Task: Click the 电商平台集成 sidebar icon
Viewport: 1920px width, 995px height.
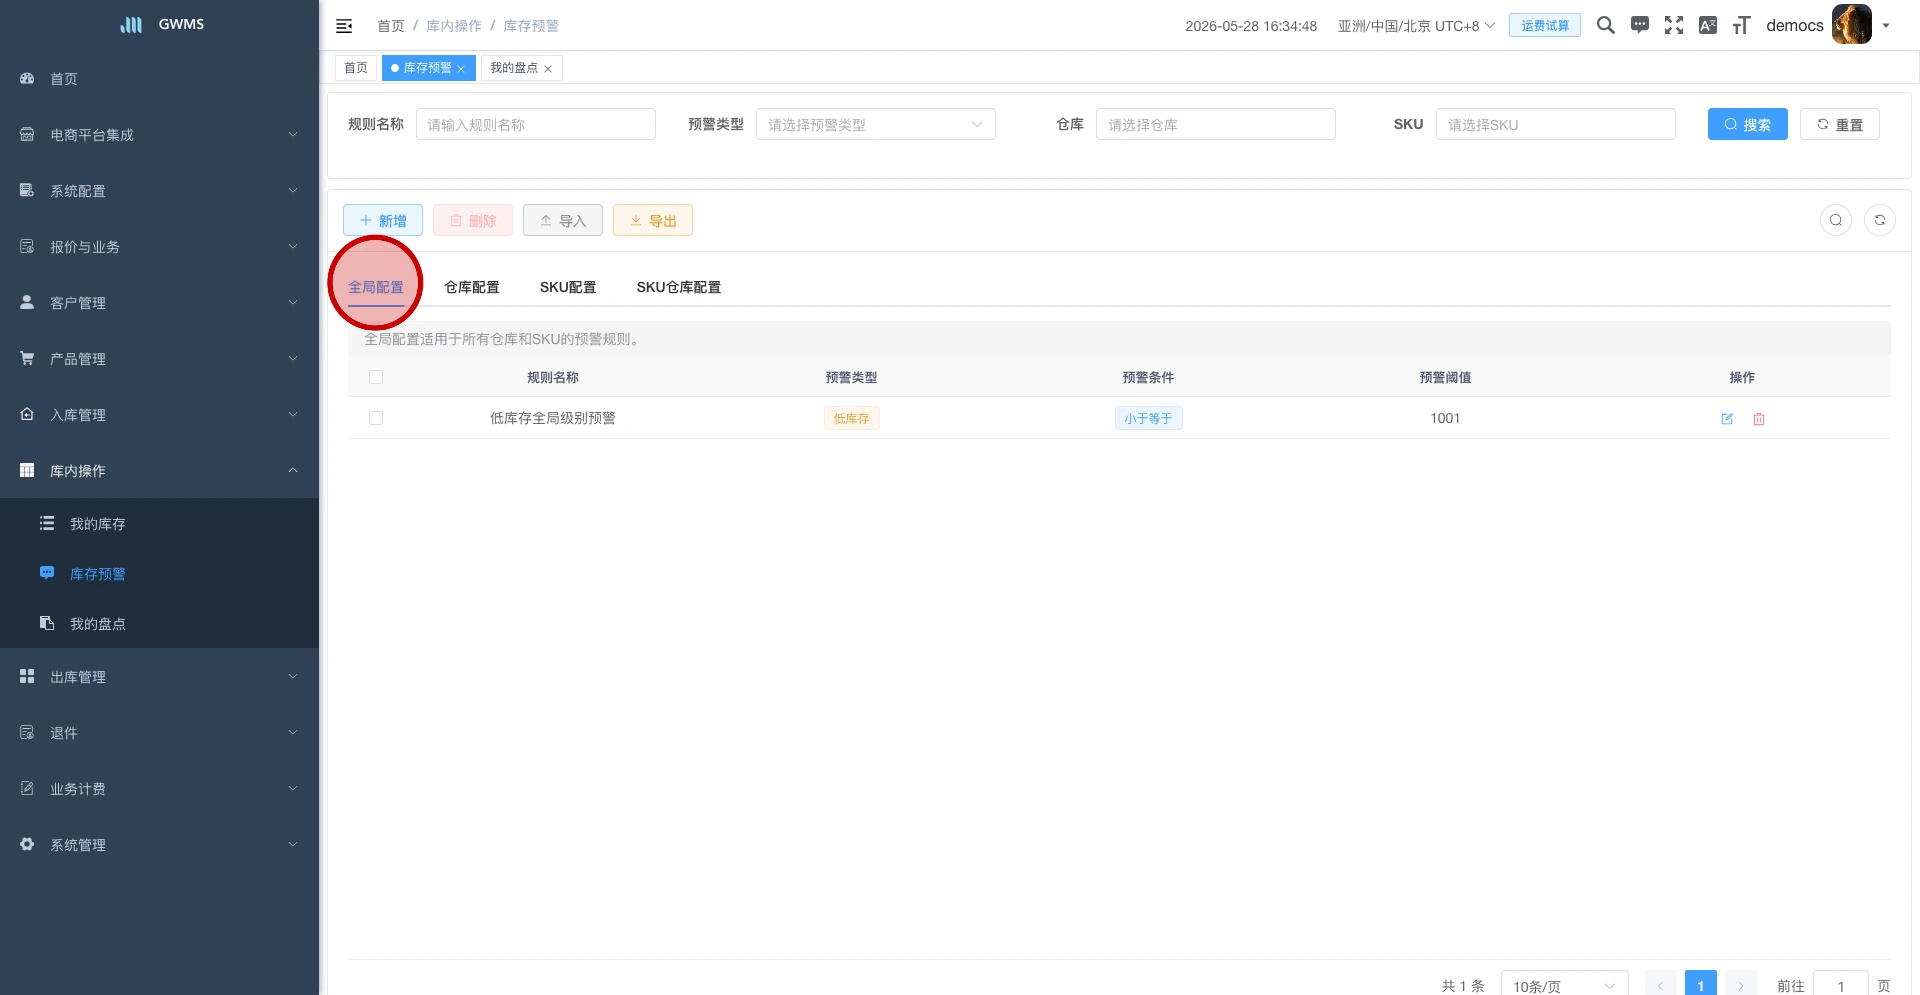Action: 27,134
